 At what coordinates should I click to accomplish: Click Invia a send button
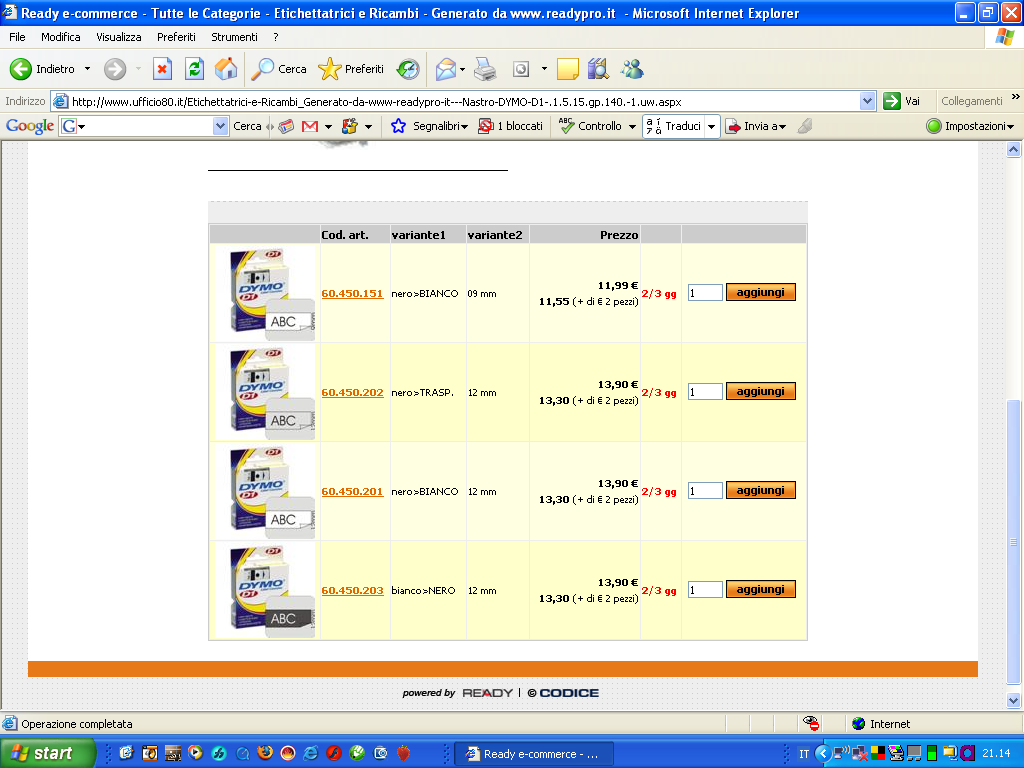click(756, 126)
